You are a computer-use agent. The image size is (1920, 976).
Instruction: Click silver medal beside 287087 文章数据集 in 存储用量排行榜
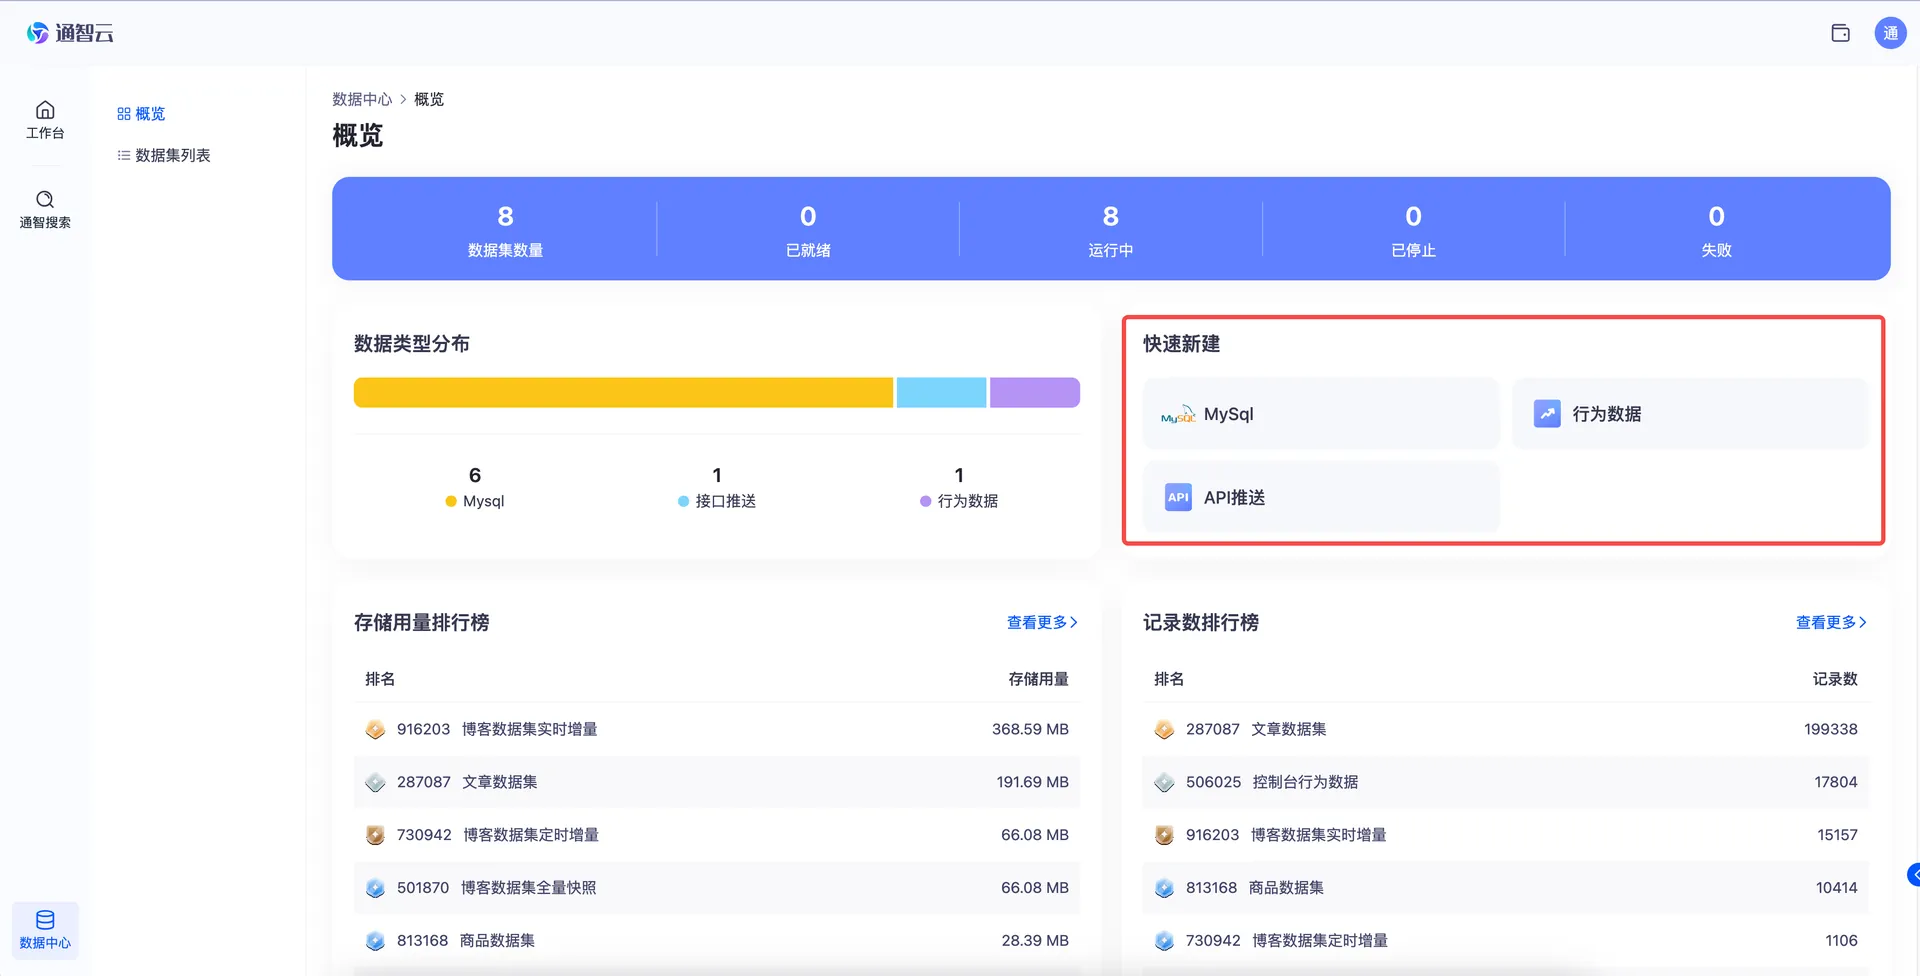coord(375,782)
